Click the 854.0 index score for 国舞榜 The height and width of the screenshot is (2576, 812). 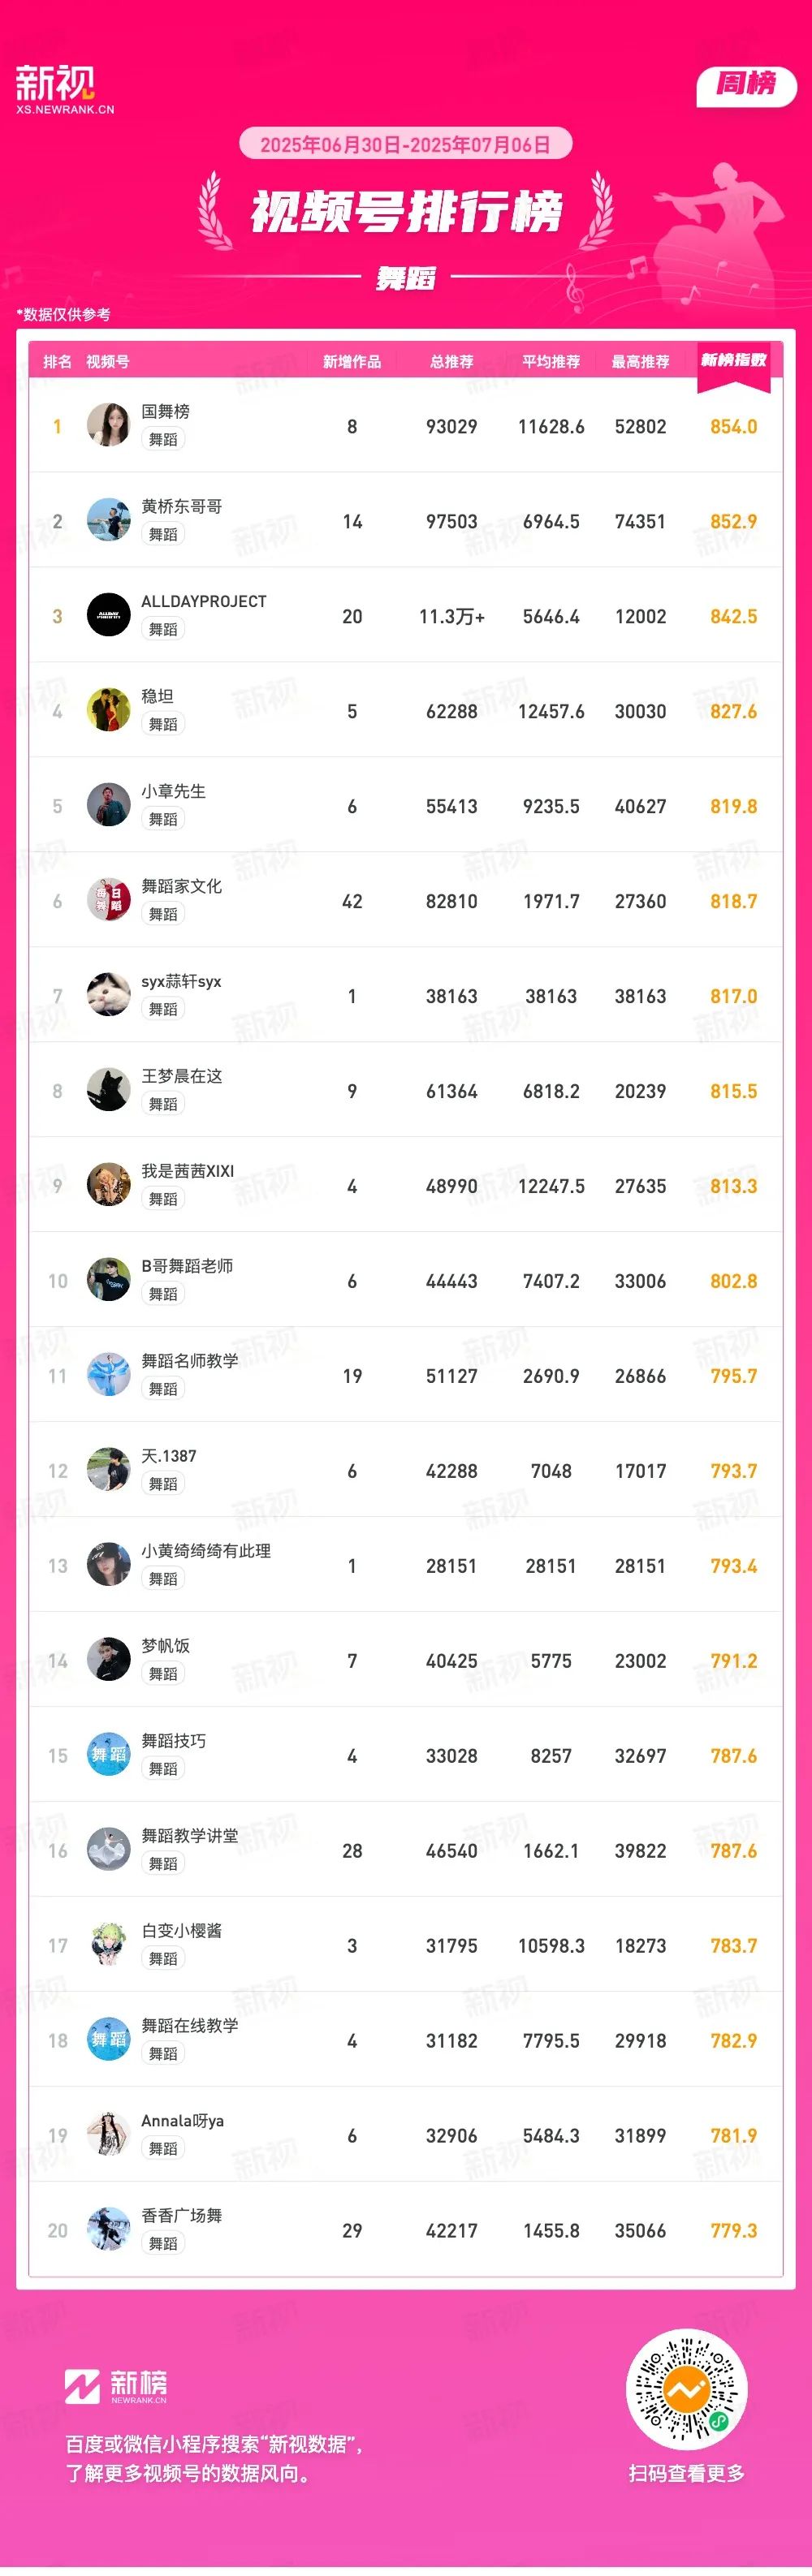click(733, 427)
